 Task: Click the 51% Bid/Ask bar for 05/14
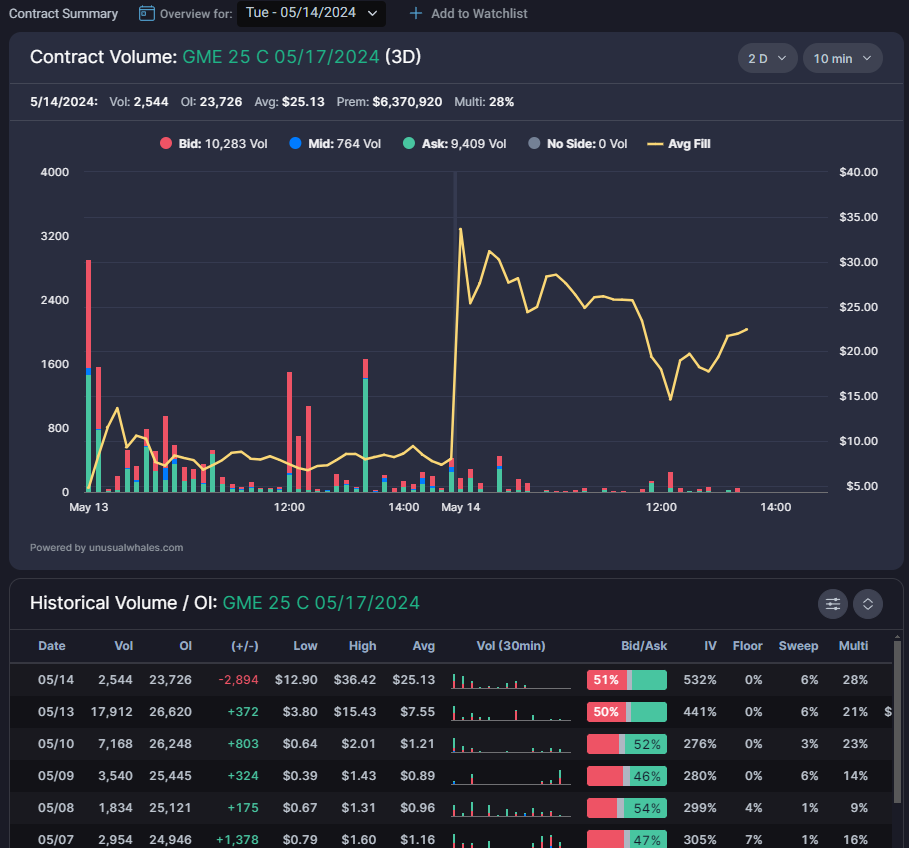[627, 680]
